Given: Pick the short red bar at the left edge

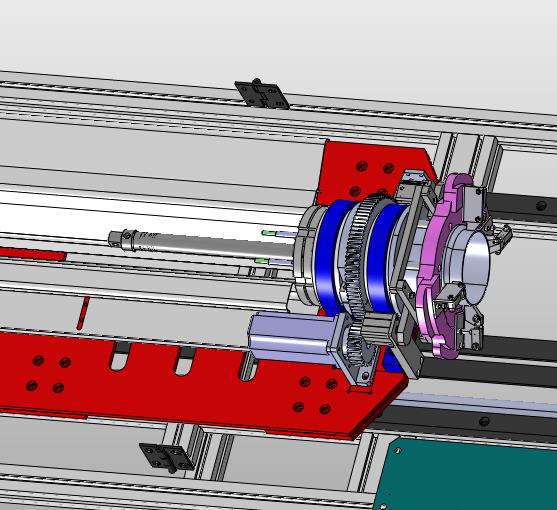Looking at the screenshot, I should coord(33,254).
